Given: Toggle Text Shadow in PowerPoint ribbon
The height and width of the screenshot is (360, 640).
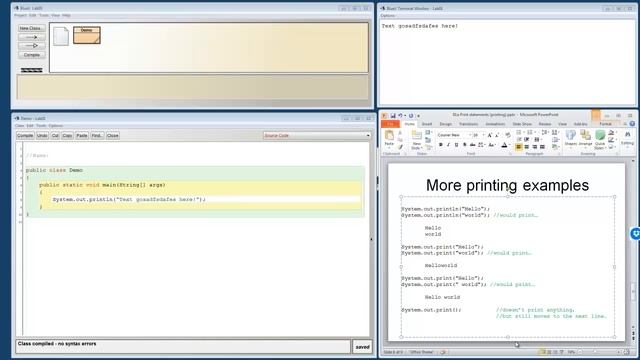Looking at the screenshot, I should (x=464, y=144).
